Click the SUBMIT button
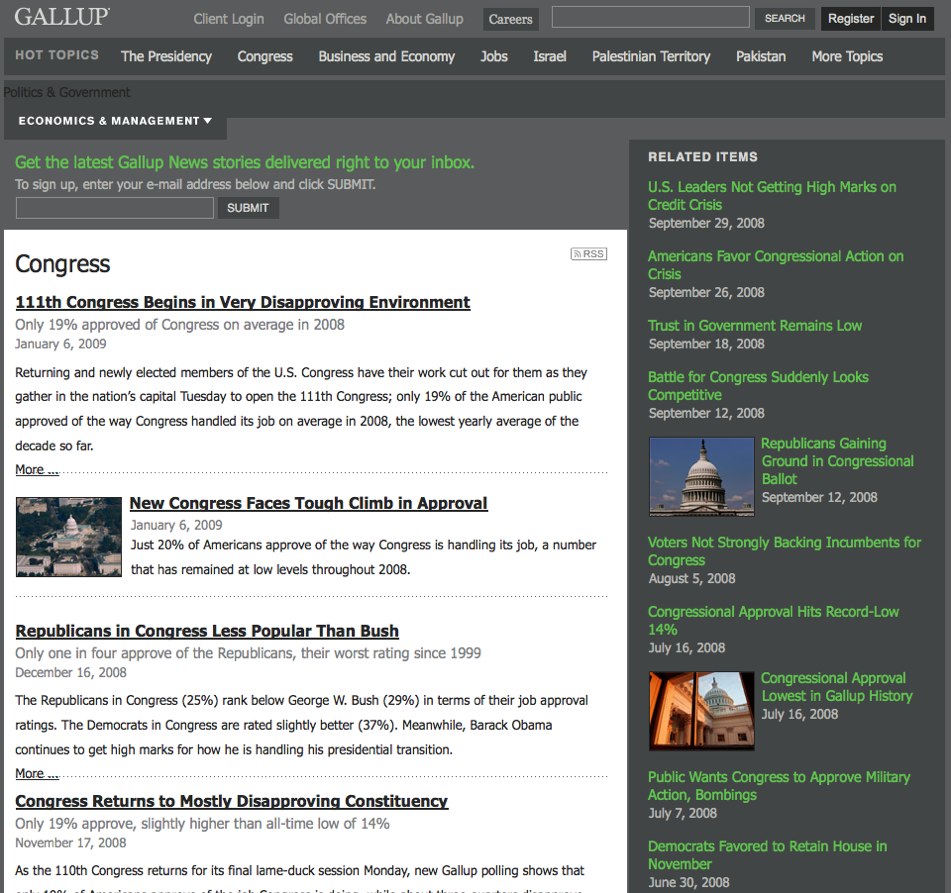Screen dimensions: 951x893 tap(248, 208)
